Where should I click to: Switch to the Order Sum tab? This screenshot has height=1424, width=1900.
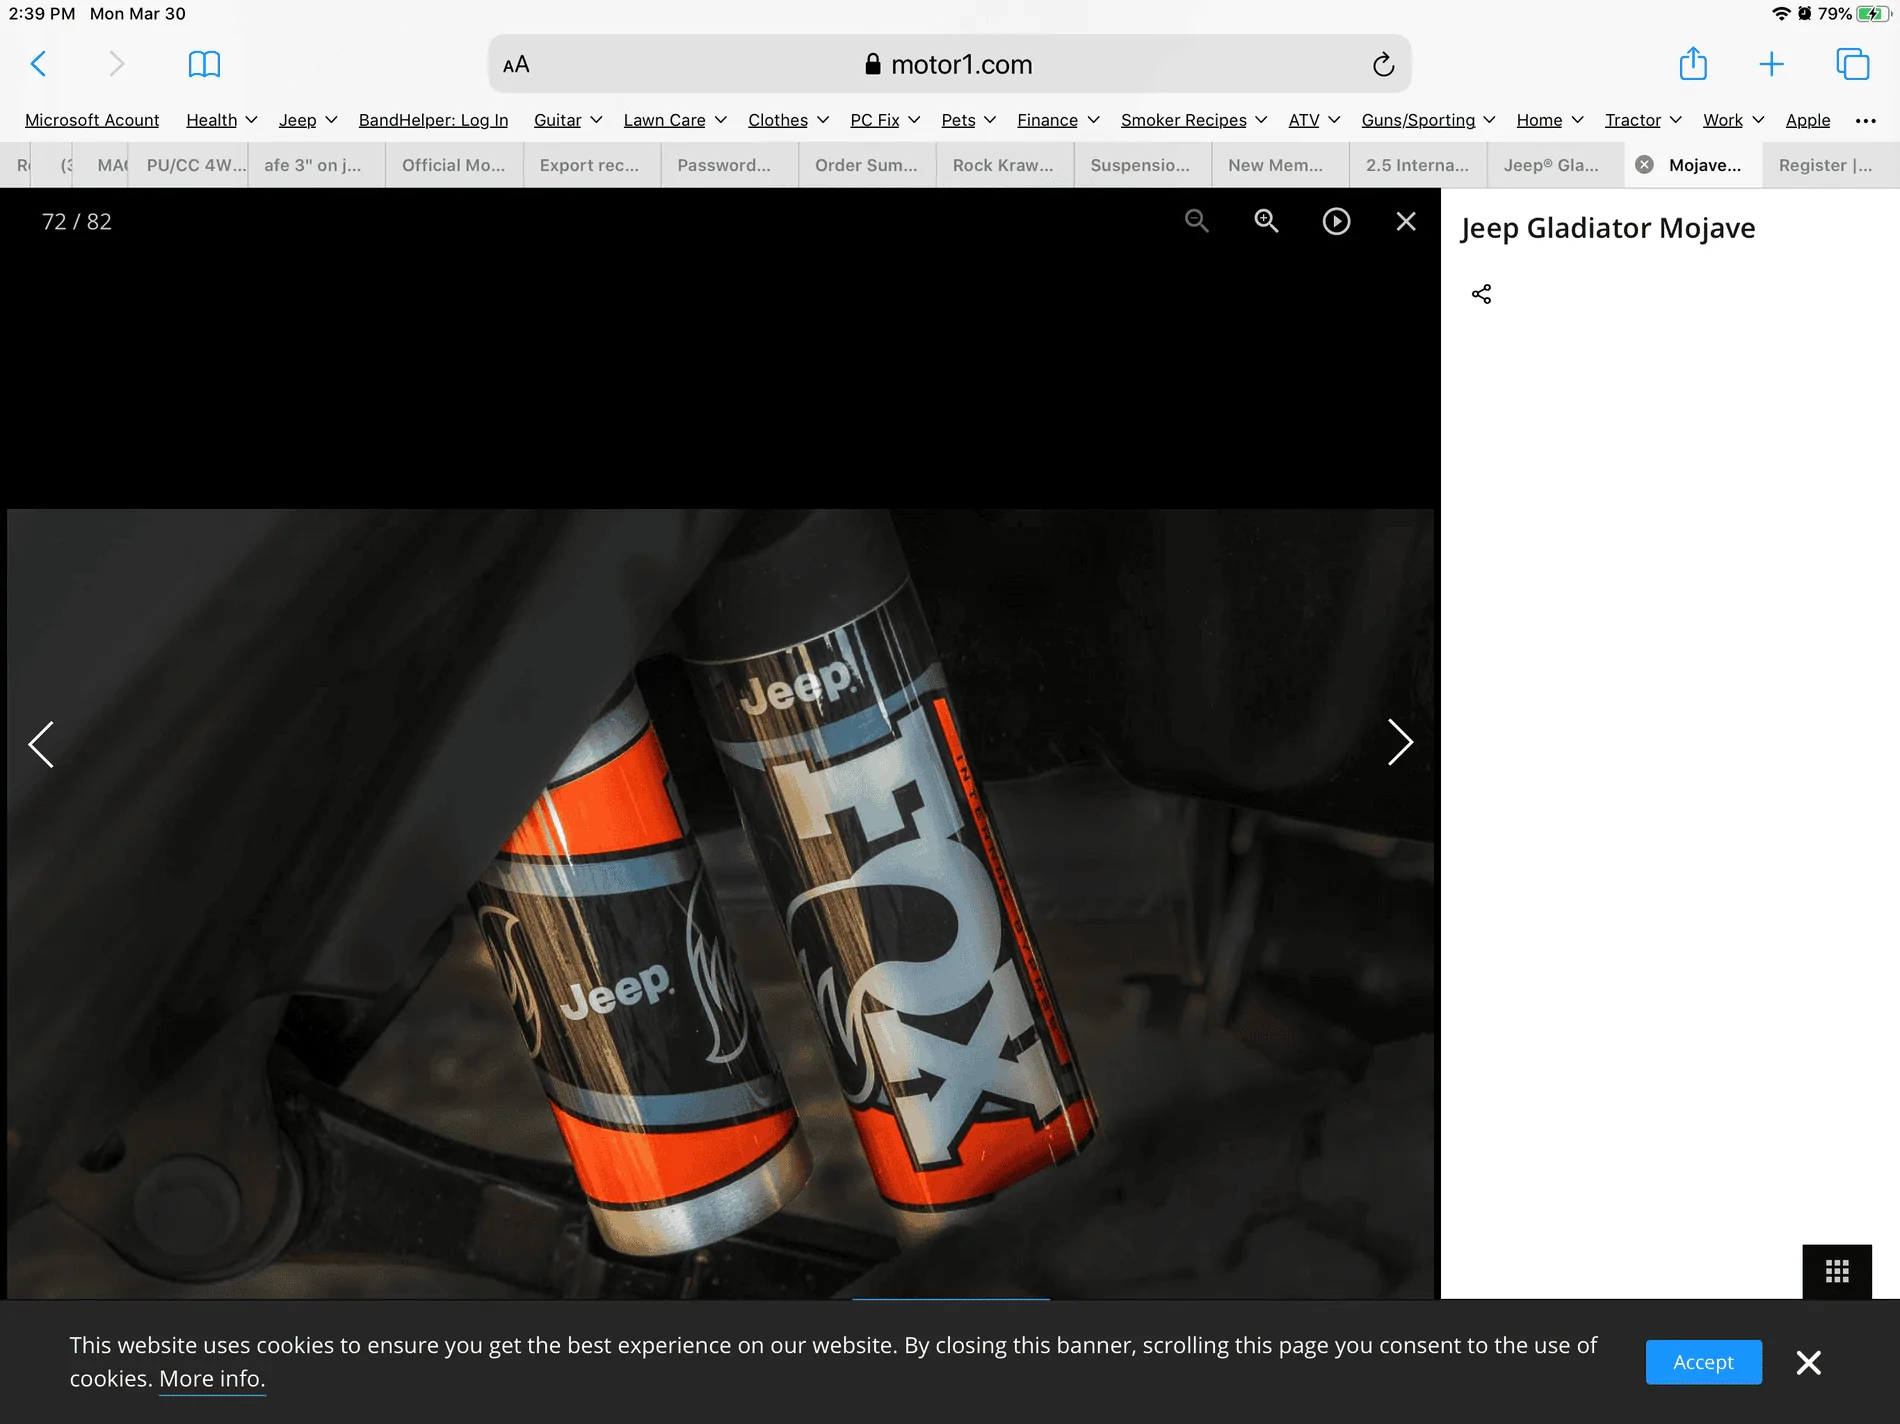pyautogui.click(x=868, y=165)
